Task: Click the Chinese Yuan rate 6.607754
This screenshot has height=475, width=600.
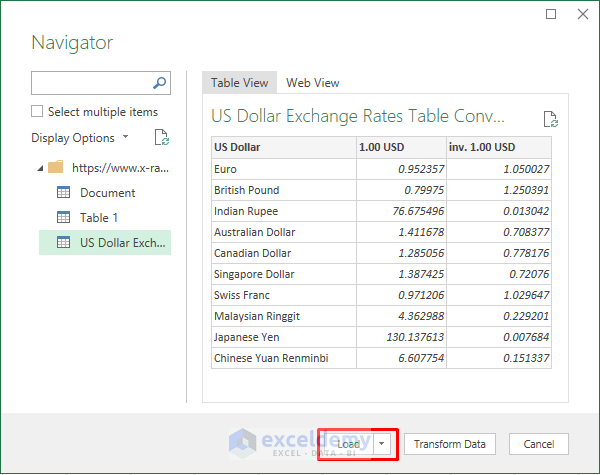Action: click(421, 358)
